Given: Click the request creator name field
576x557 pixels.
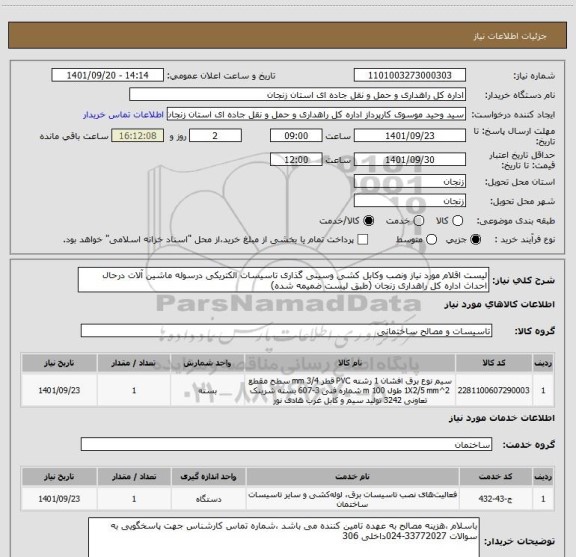Looking at the screenshot, I should coord(316,114).
